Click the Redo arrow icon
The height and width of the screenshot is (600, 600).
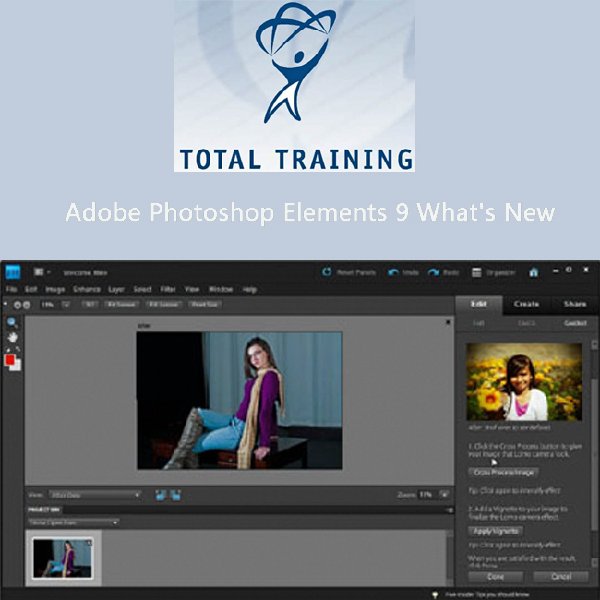(433, 272)
